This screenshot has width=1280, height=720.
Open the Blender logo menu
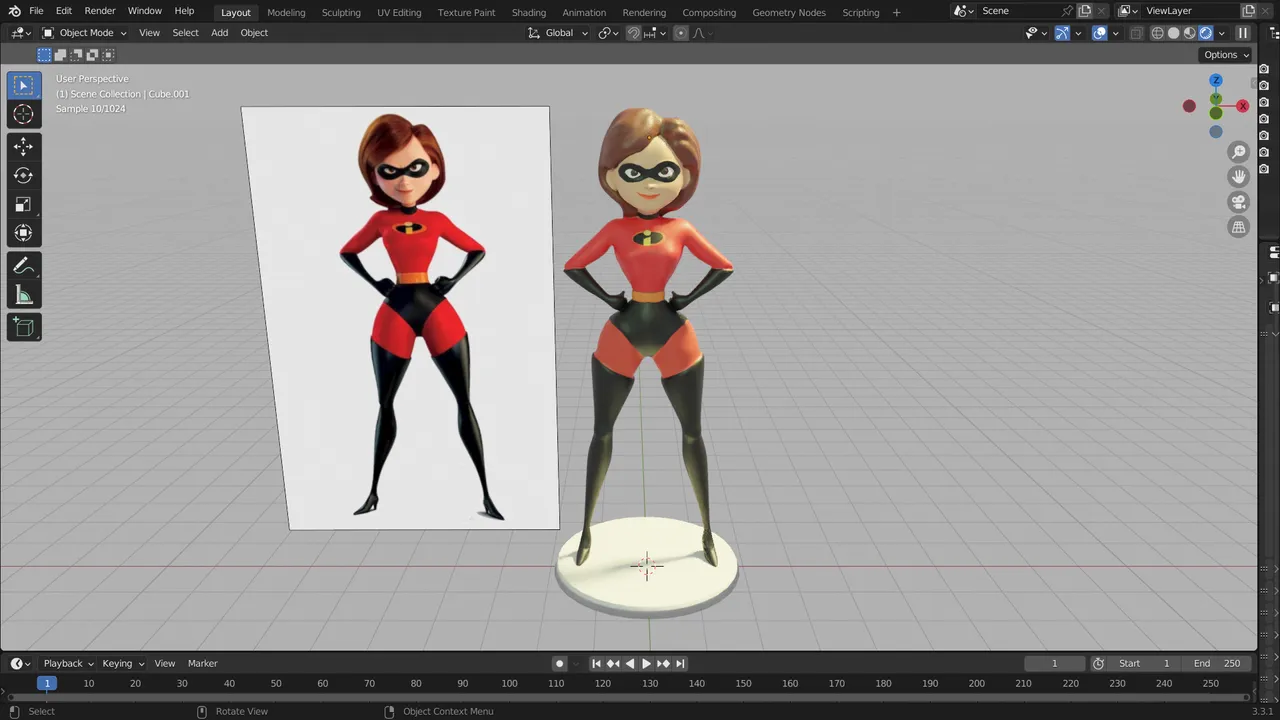point(14,11)
